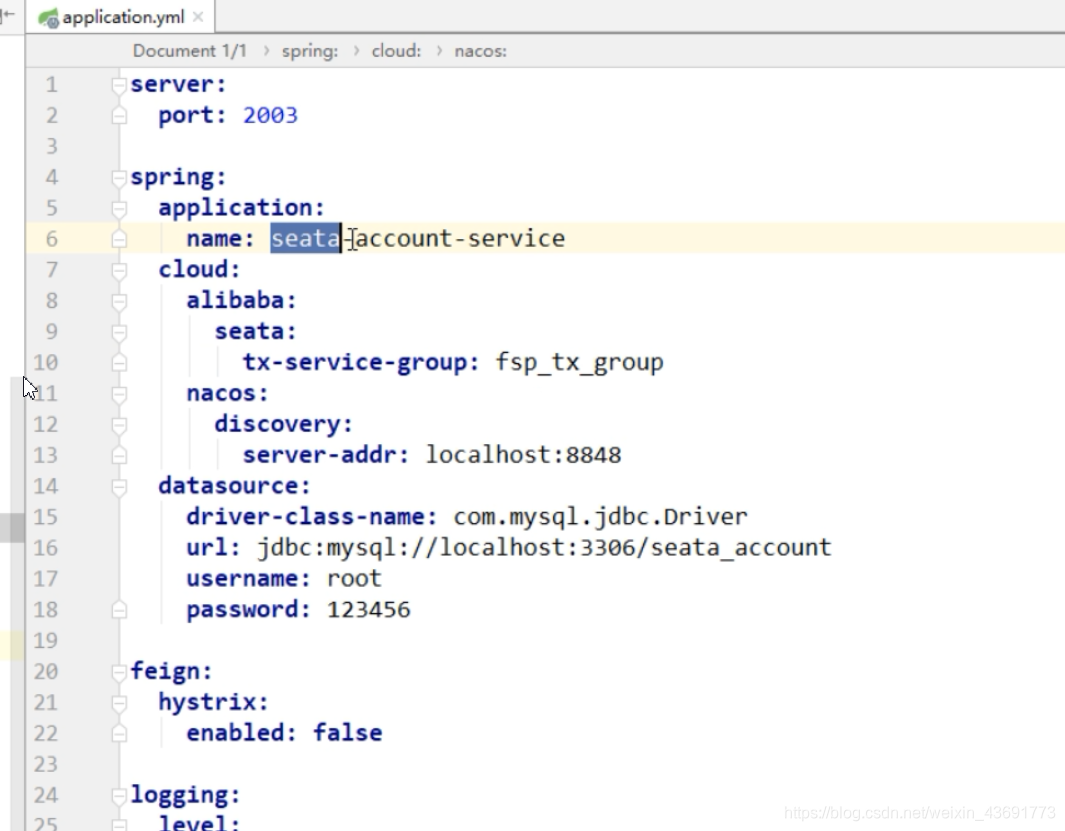This screenshot has width=1065, height=831.
Task: Click breadcrumb item 'cloud:'
Action: point(396,51)
